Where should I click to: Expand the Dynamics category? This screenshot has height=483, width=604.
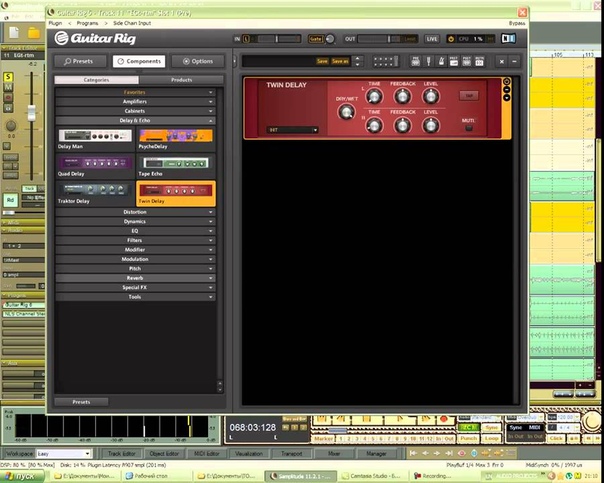135,221
